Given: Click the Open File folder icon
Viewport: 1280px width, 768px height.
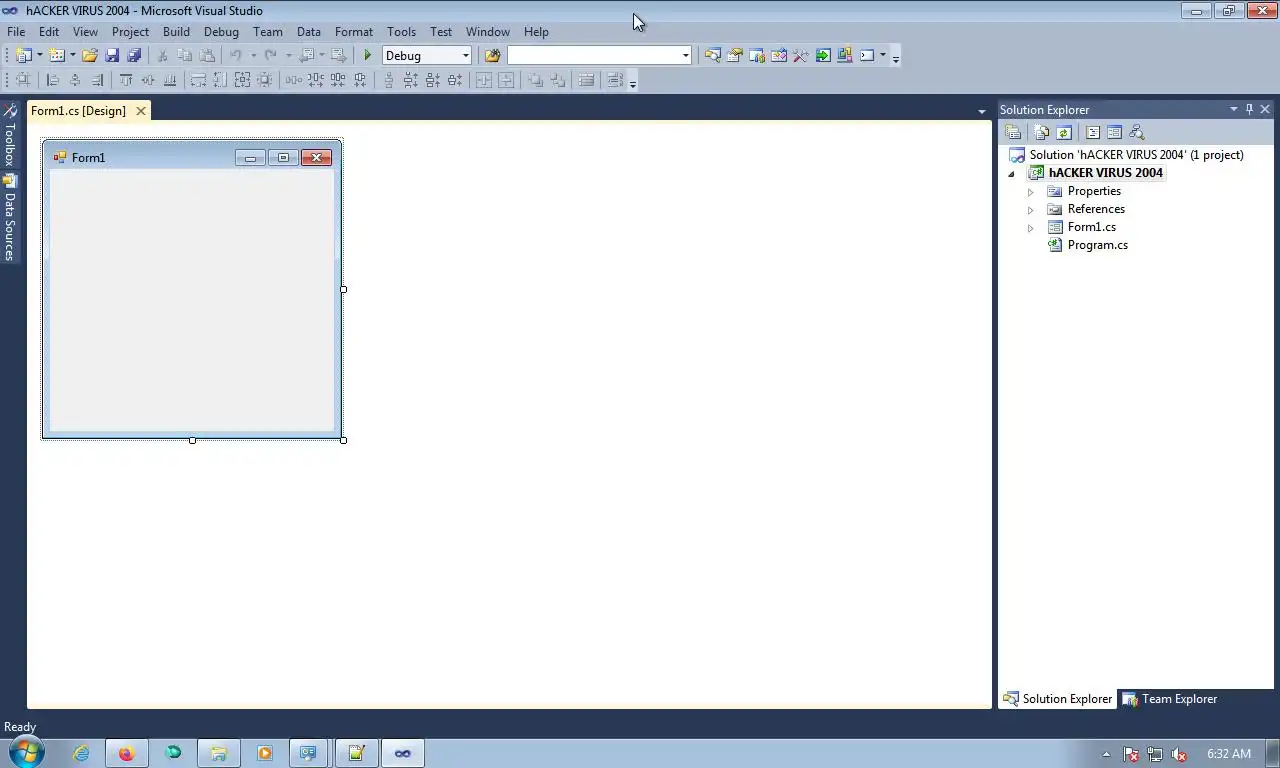Looking at the screenshot, I should 90,56.
